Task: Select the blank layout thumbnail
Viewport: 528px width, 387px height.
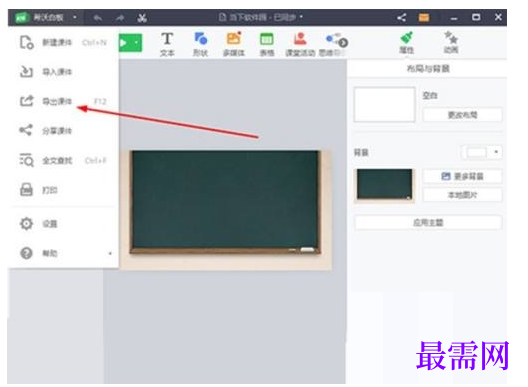Action: (384, 104)
